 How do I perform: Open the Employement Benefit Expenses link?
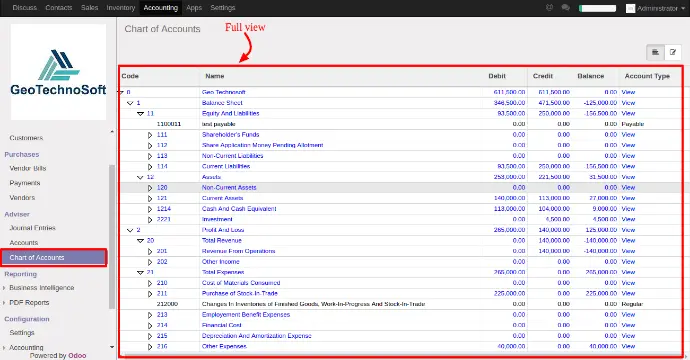[246, 314]
